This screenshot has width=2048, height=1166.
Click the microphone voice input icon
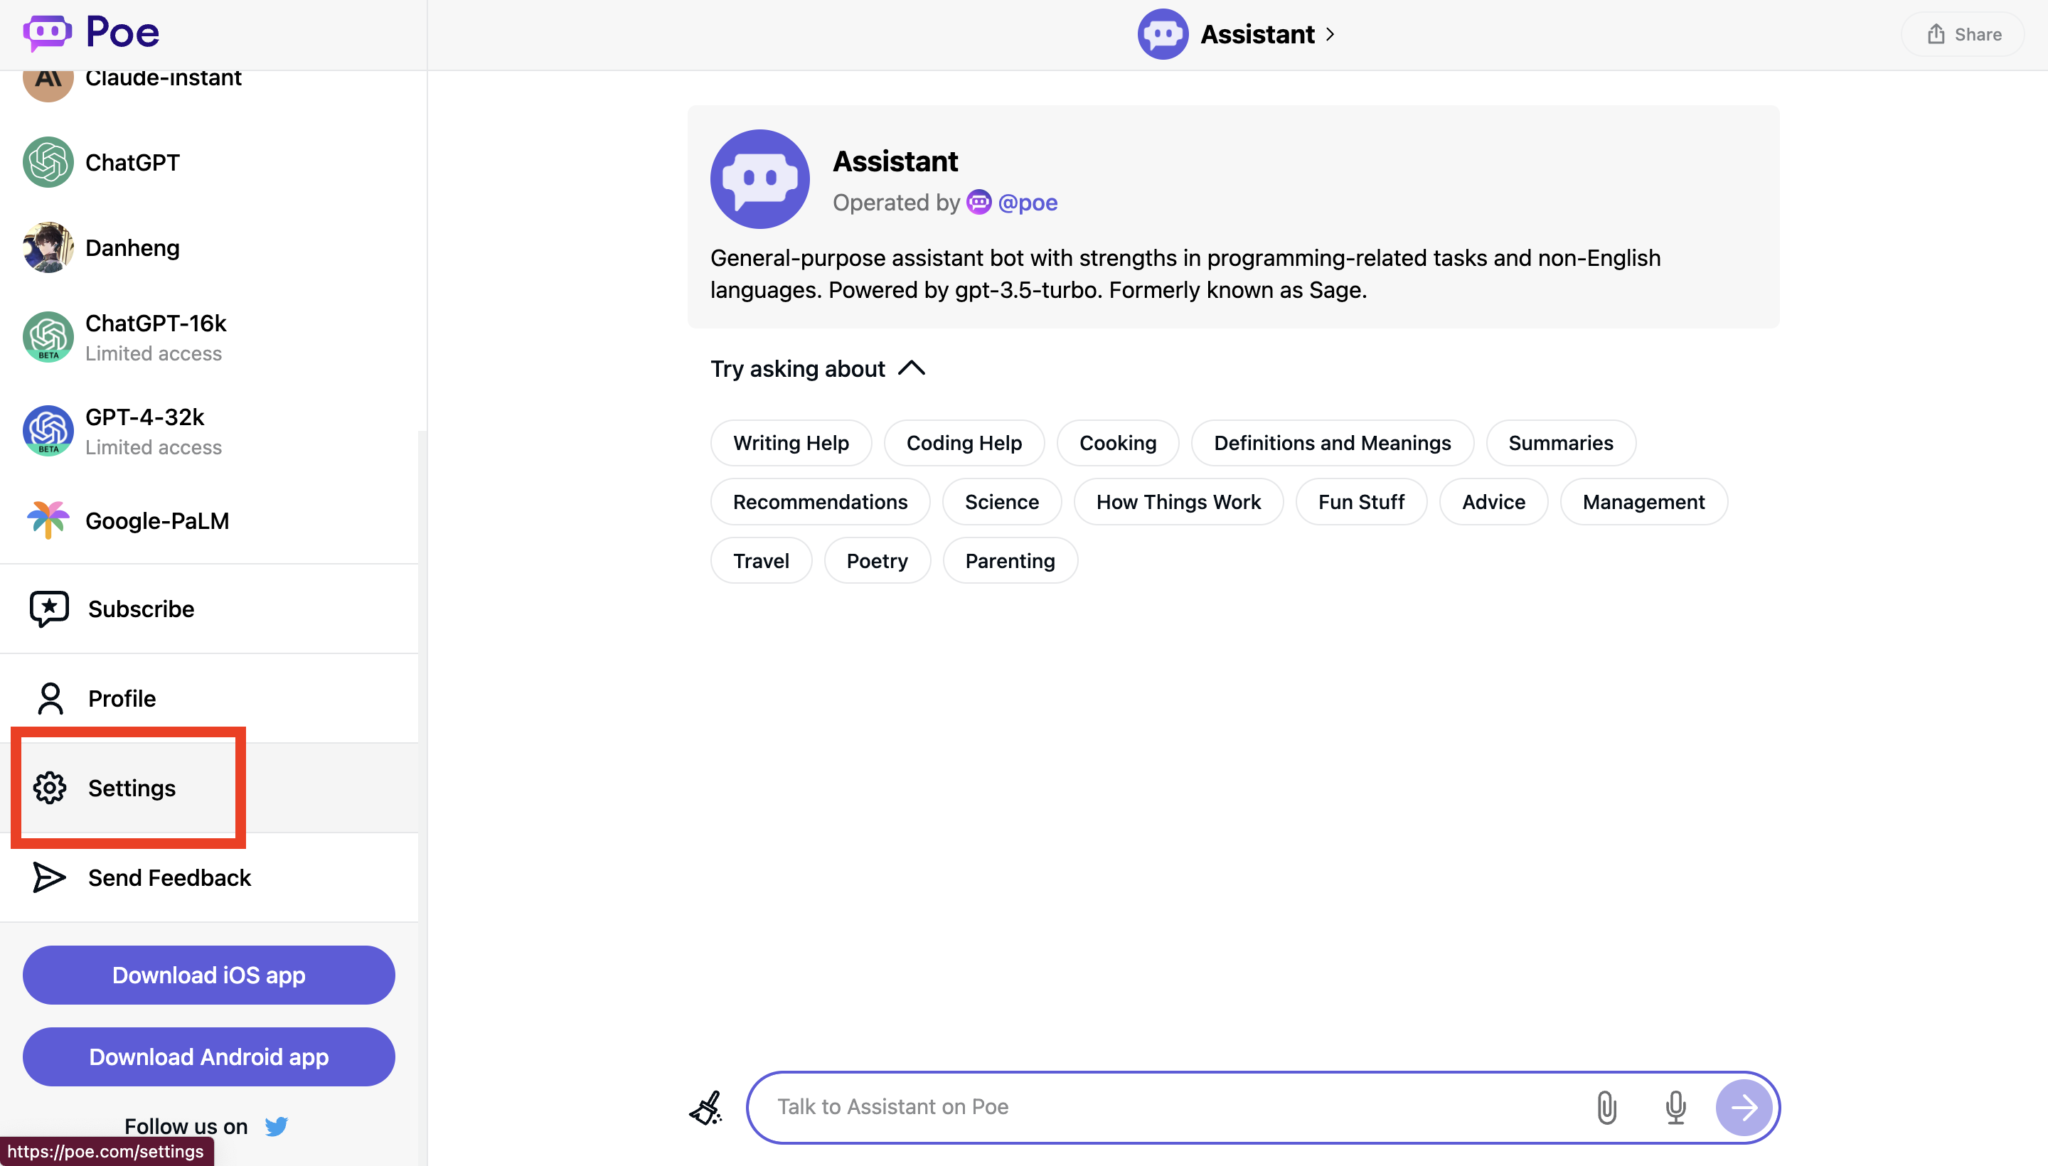click(x=1675, y=1107)
